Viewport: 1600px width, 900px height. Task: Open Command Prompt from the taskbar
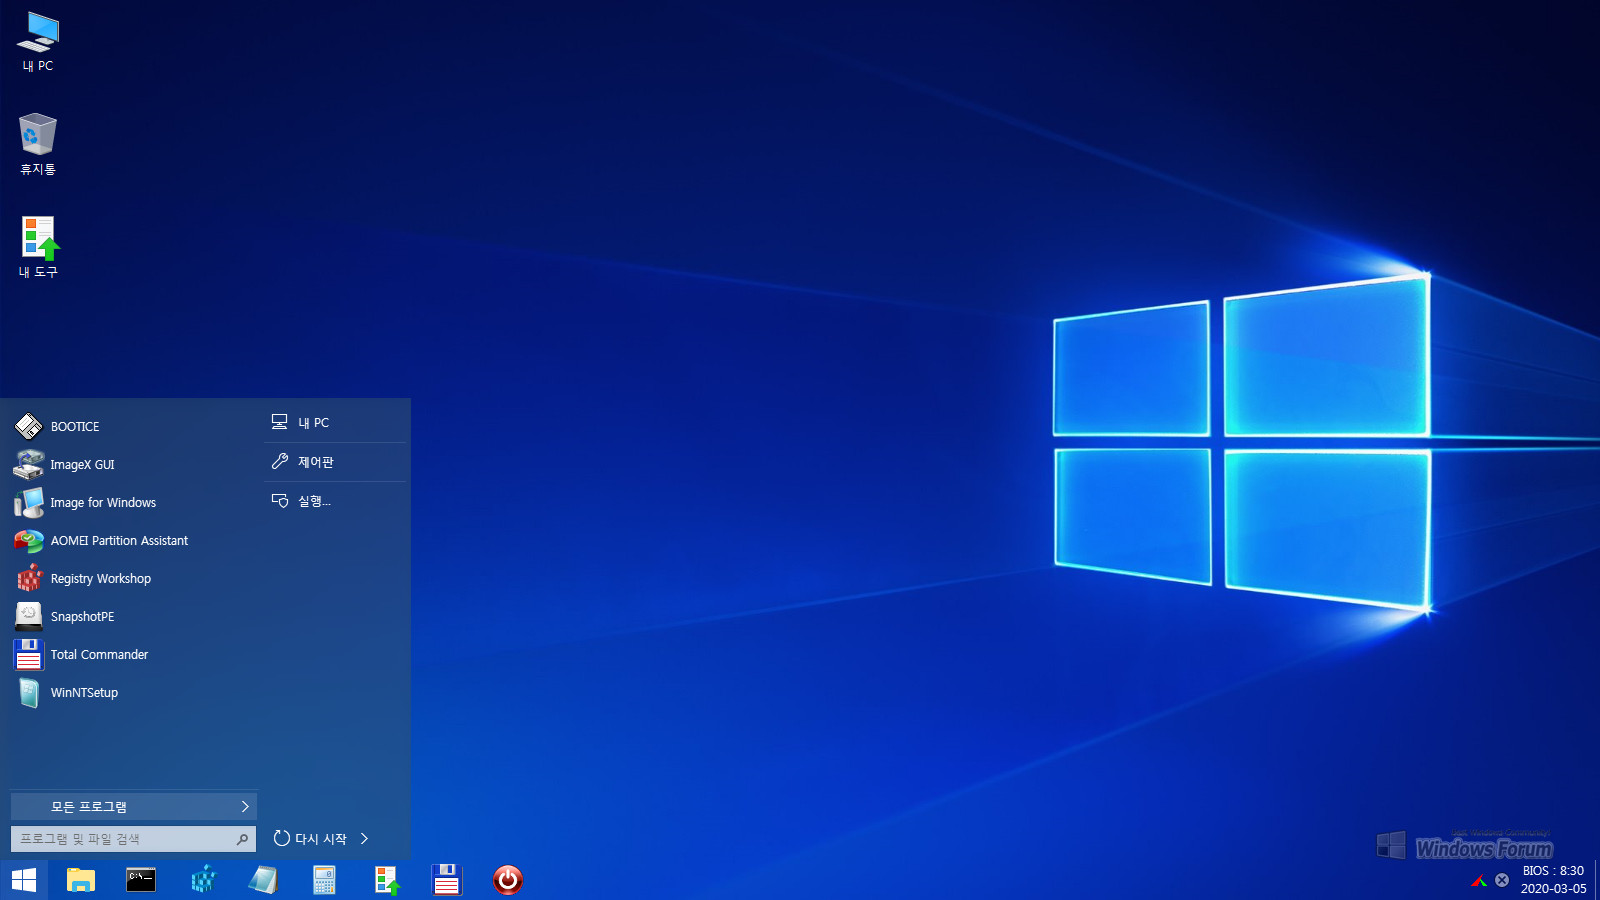(141, 880)
